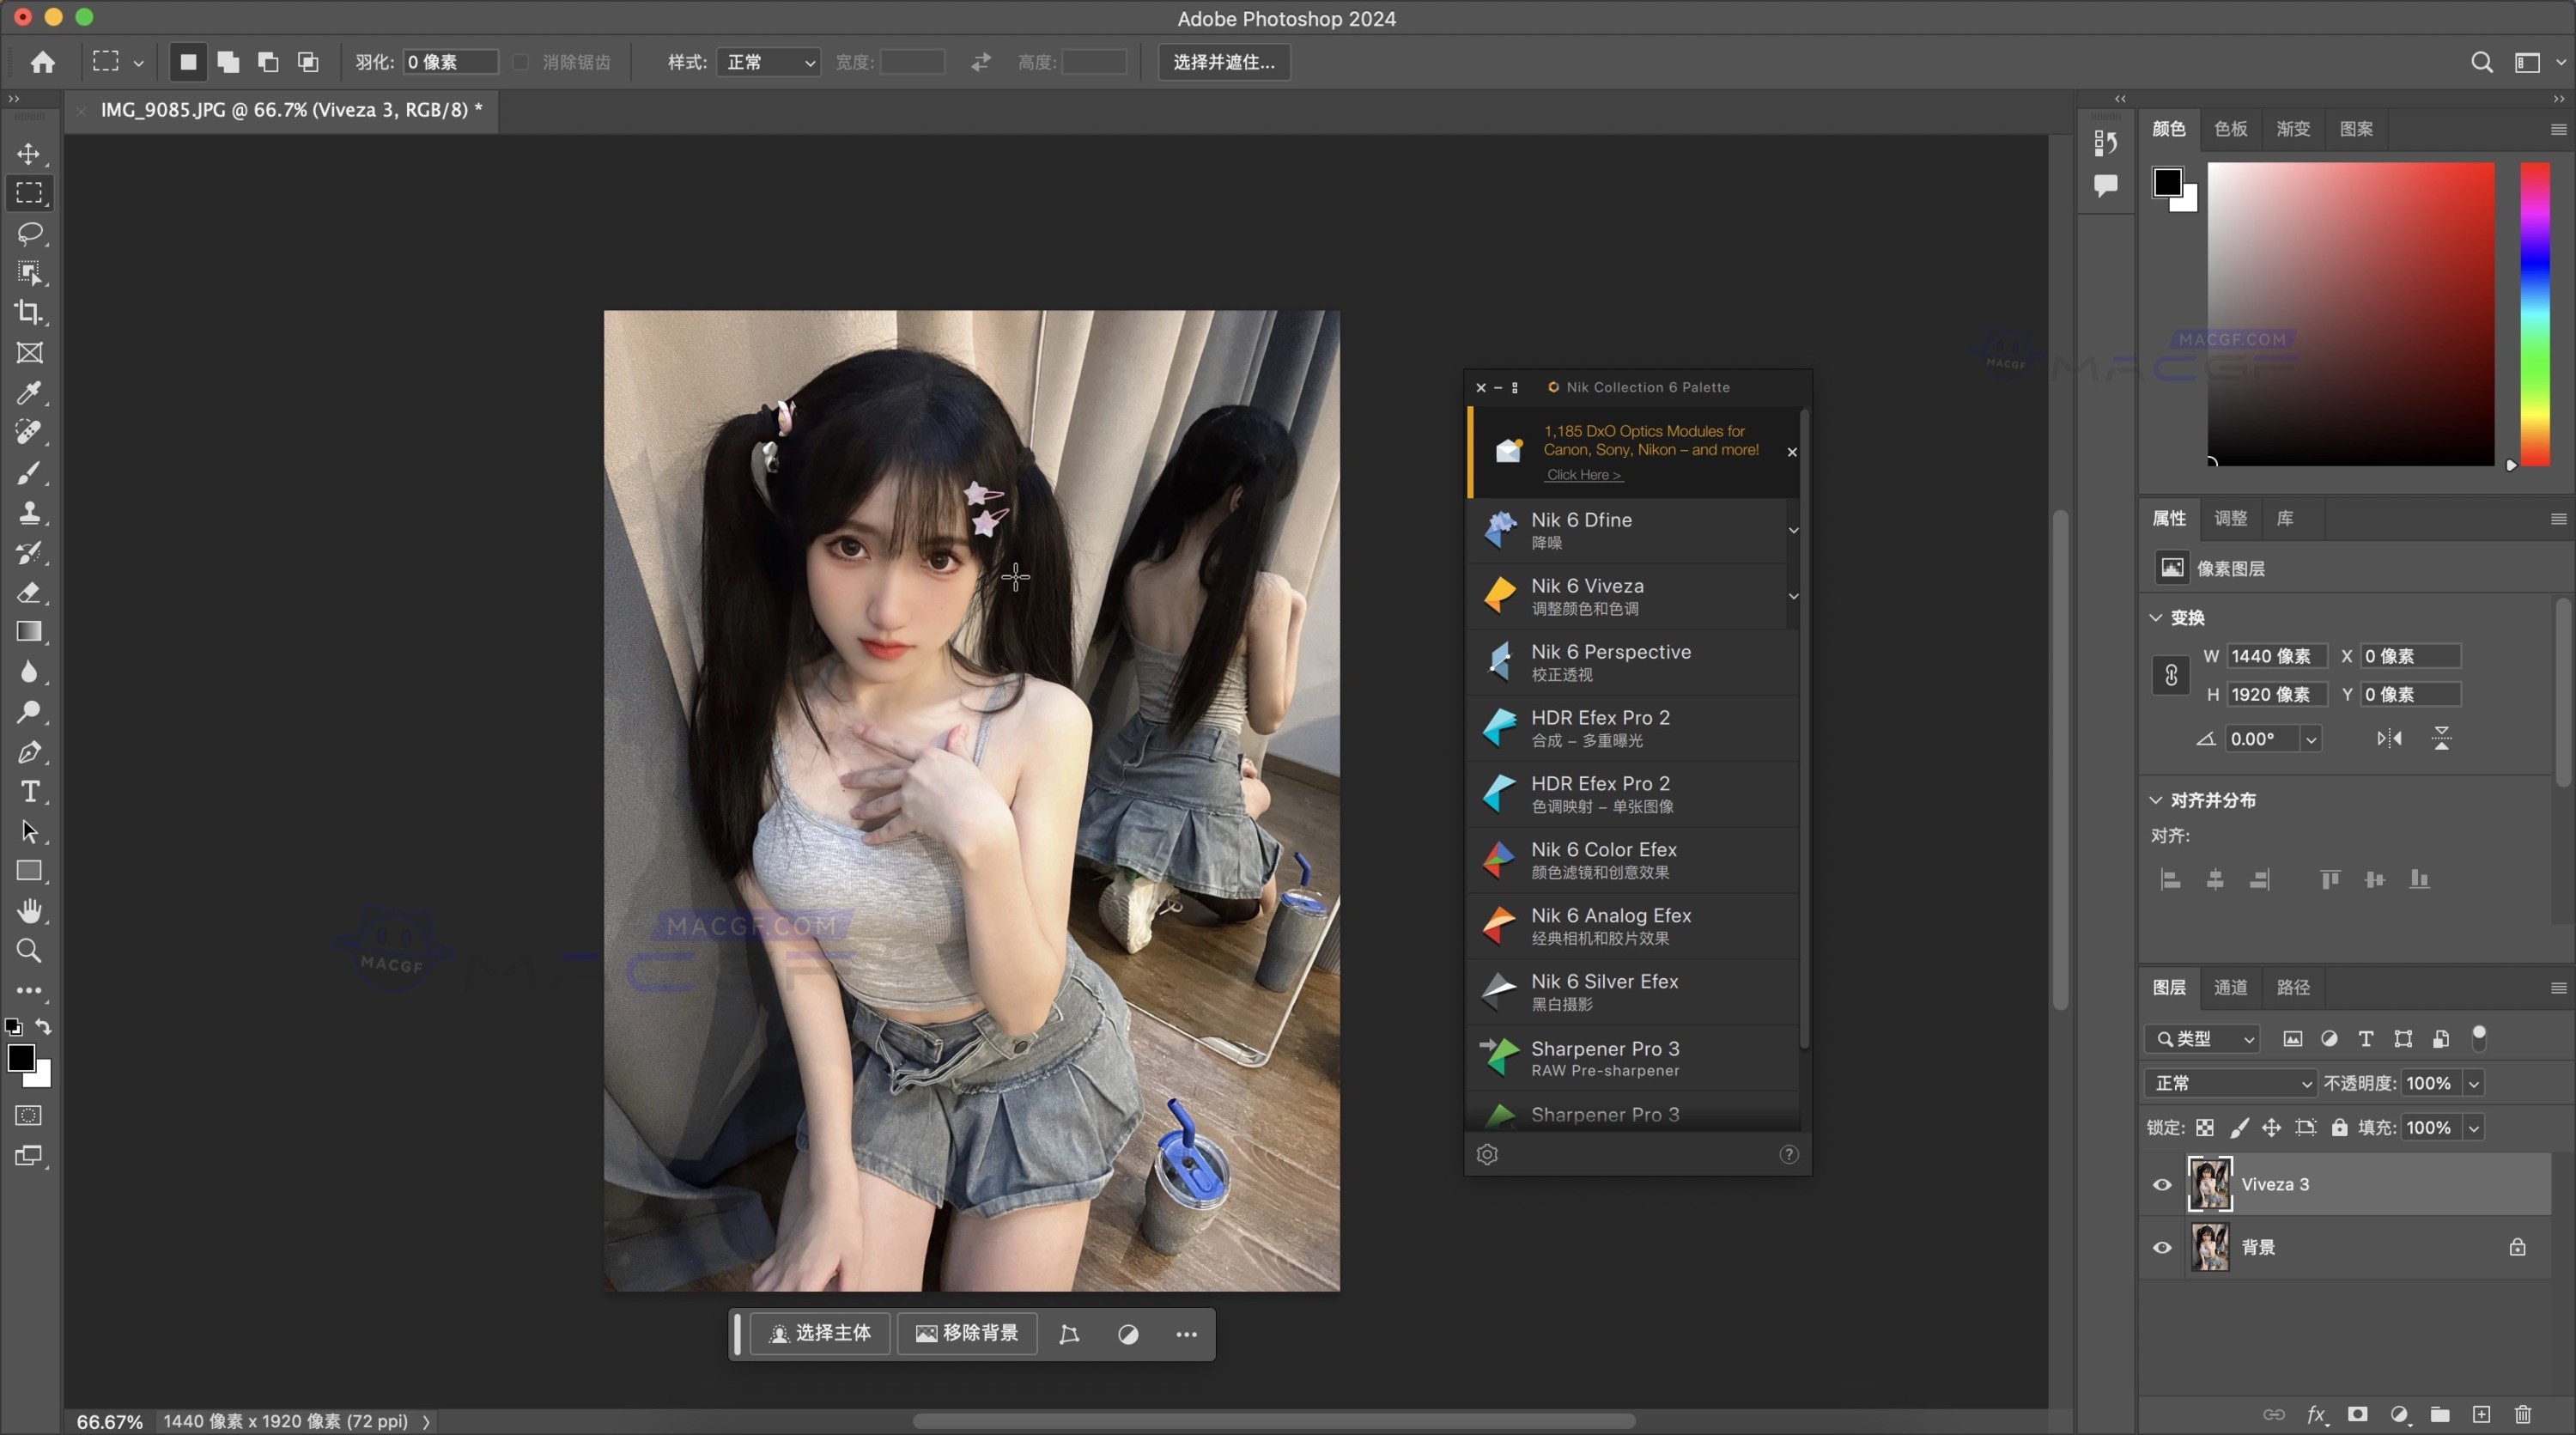Click the 选择并遮住 button
The height and width of the screenshot is (1435, 2576).
[x=1223, y=62]
